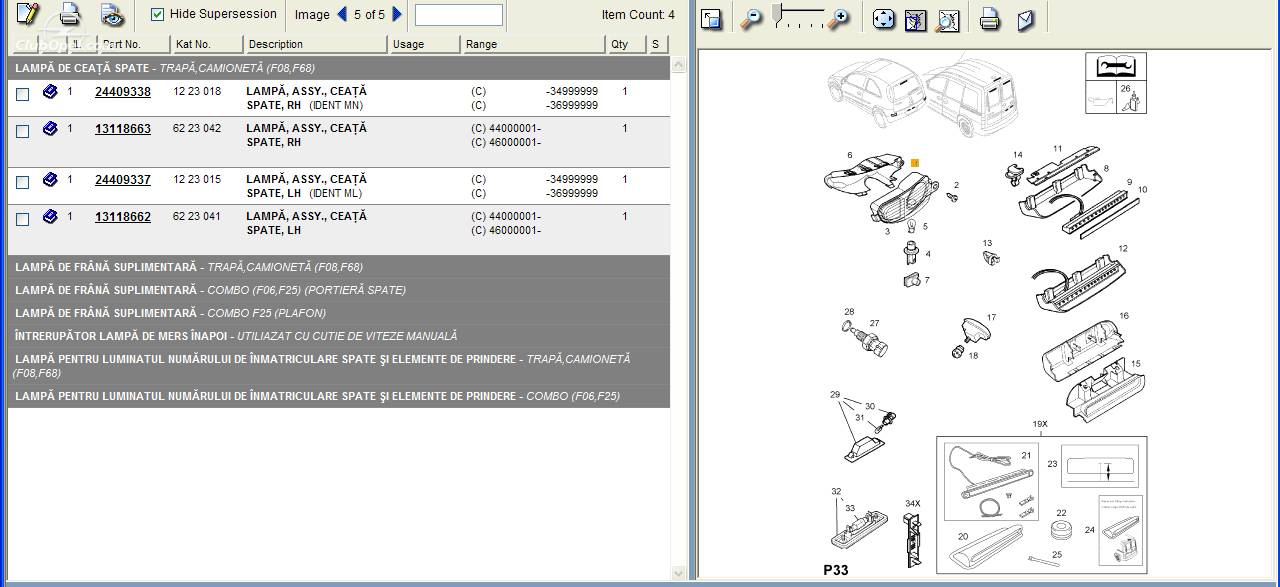
Task: Open part info icon for 24409338
Action: (x=51, y=92)
